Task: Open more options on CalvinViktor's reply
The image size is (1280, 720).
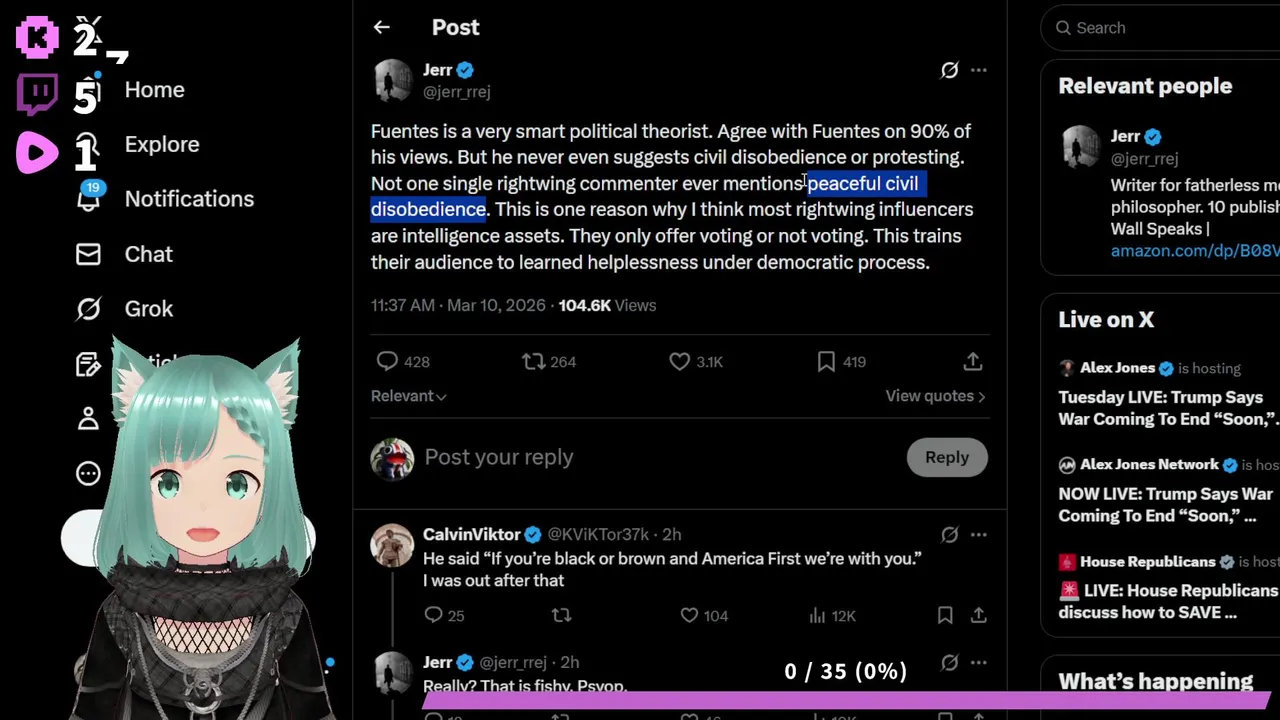Action: 979,535
